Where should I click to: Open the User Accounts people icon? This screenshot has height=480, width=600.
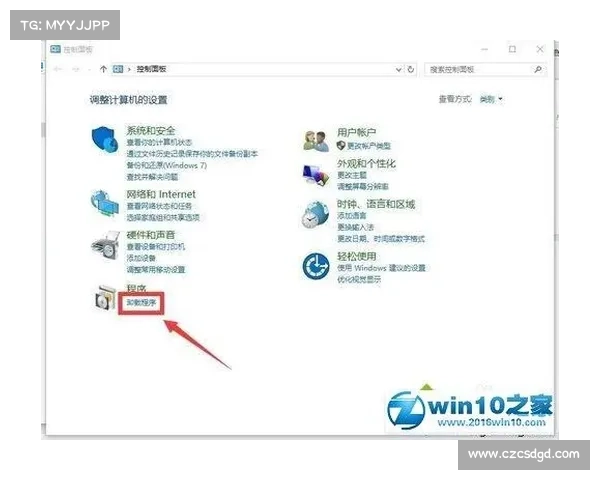pyautogui.click(x=316, y=141)
